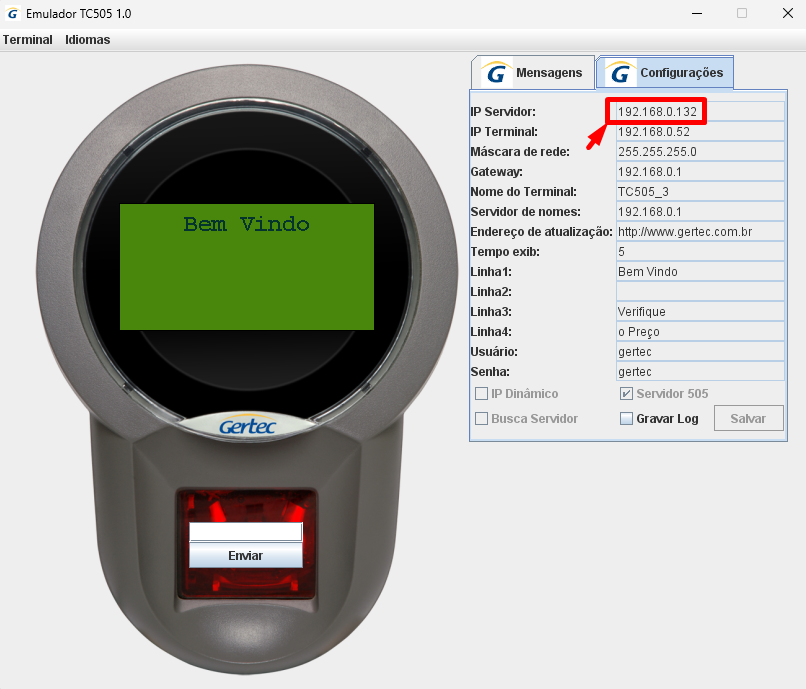Click the Salvar button

tap(748, 419)
